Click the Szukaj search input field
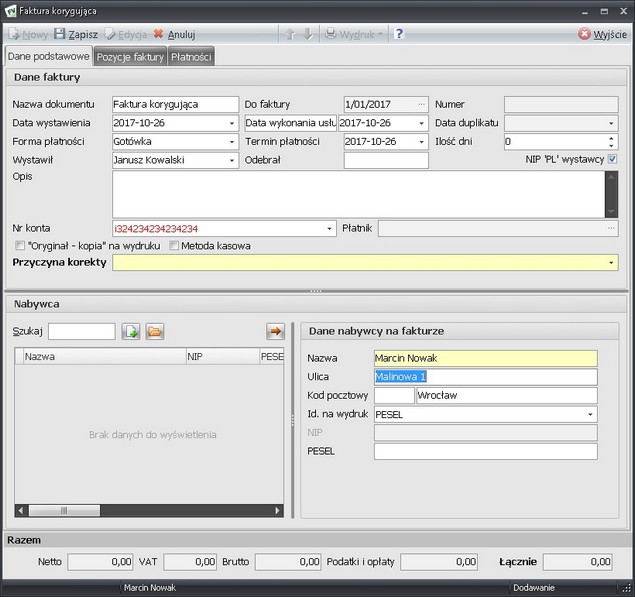Image resolution: width=635 pixels, height=597 pixels. pyautogui.click(x=82, y=331)
